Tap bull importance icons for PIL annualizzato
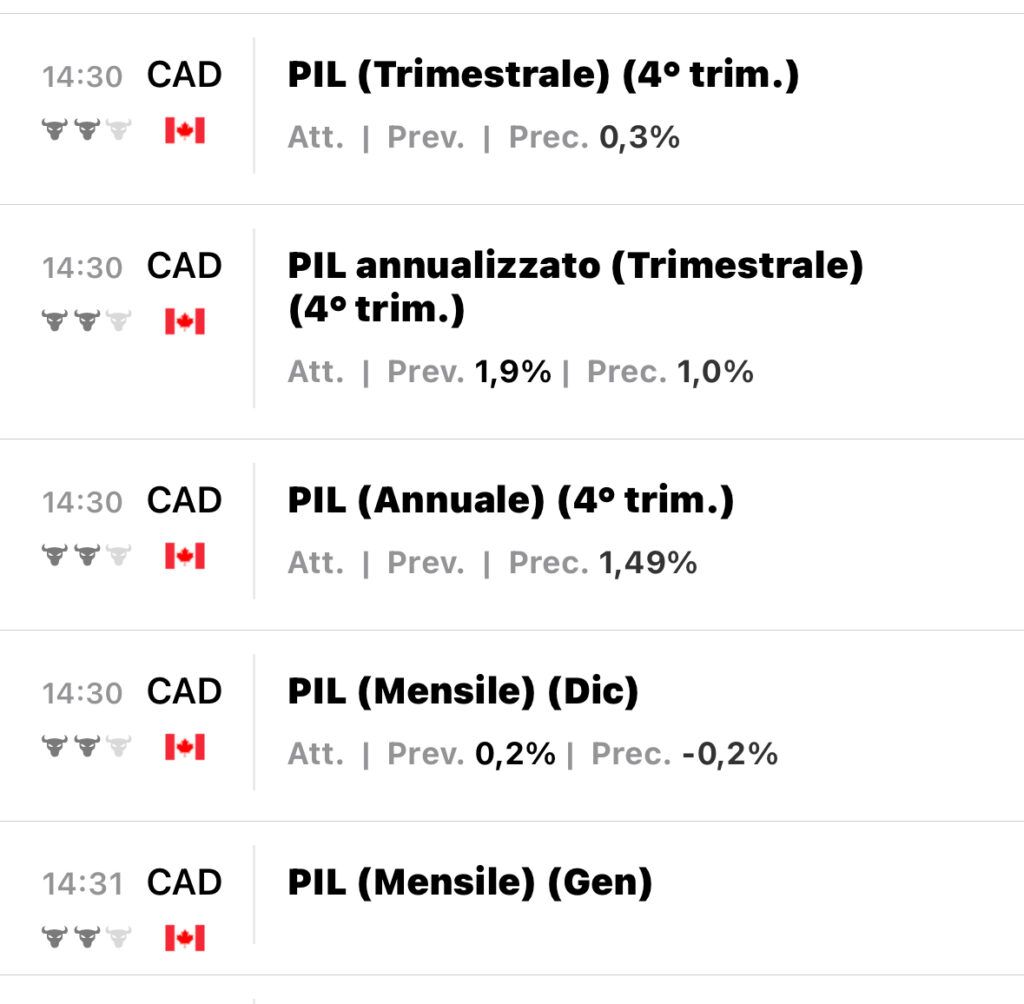 (86, 320)
